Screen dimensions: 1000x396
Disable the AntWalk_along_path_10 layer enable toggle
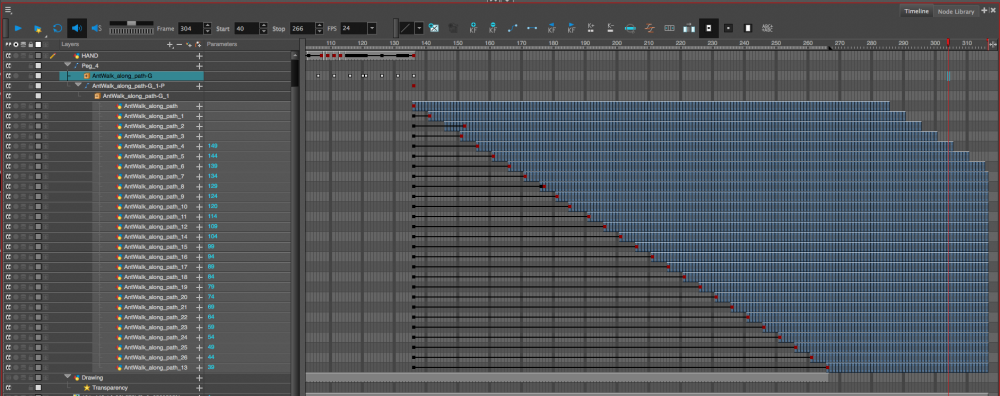tap(9, 207)
